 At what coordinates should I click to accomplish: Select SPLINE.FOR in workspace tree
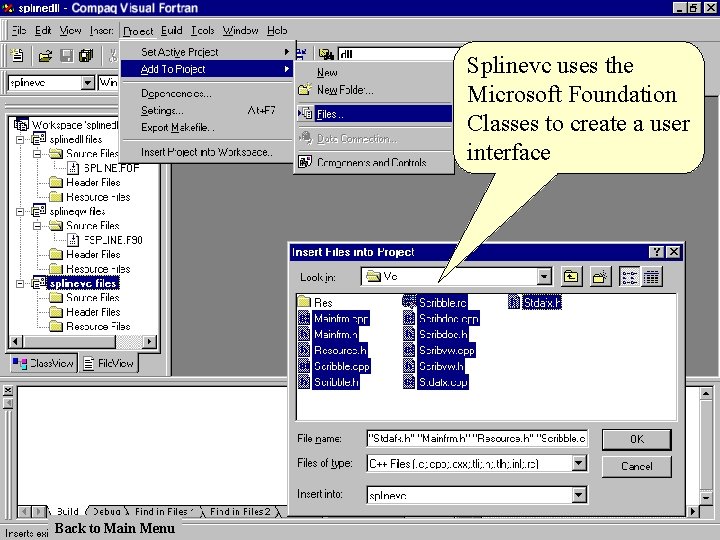tap(104, 168)
